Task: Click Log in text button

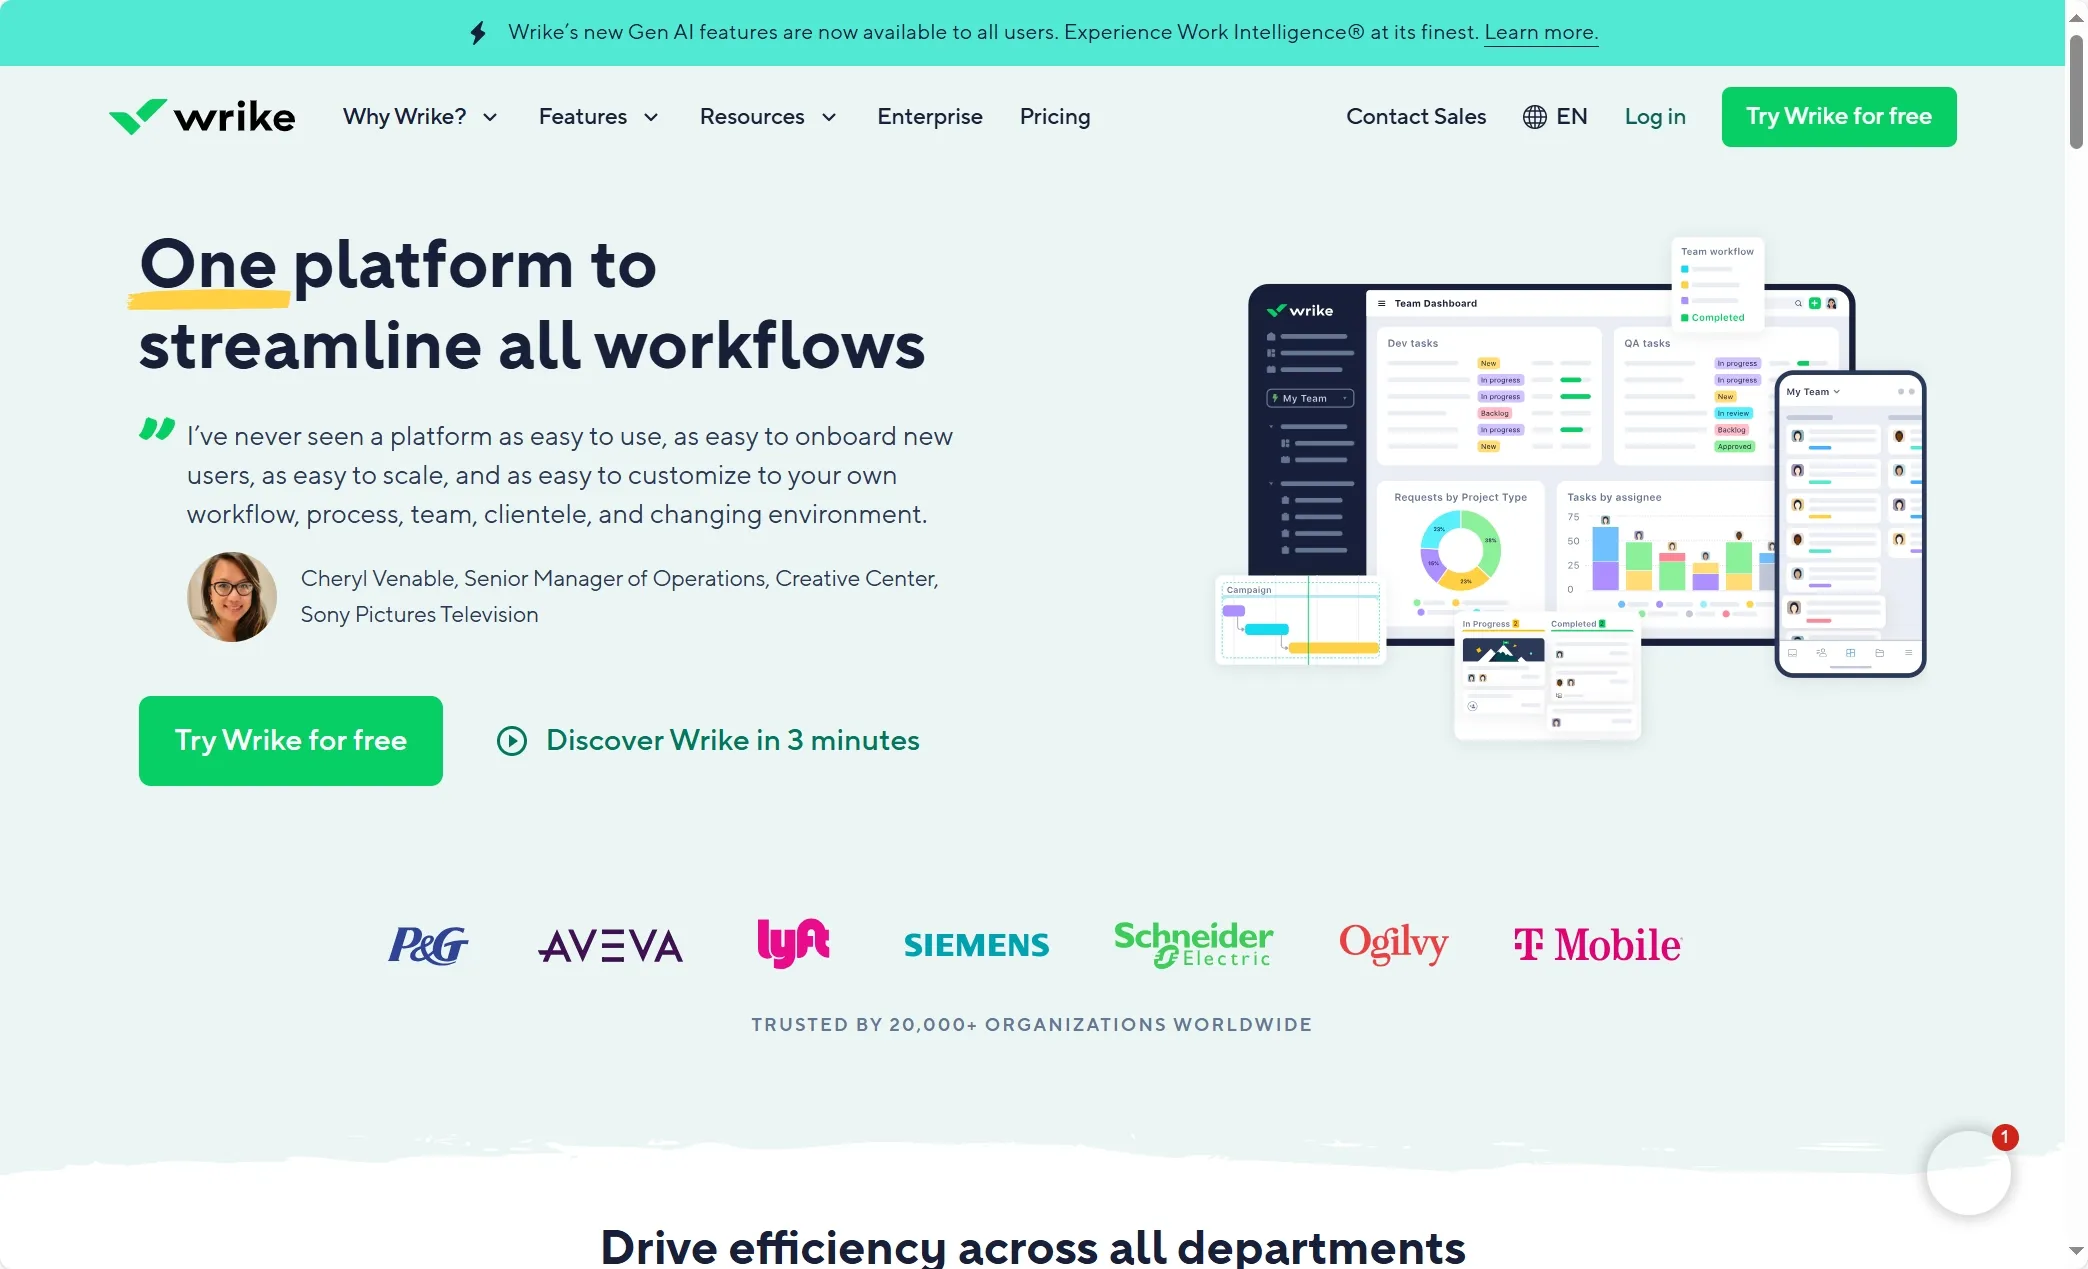Action: coord(1654,116)
